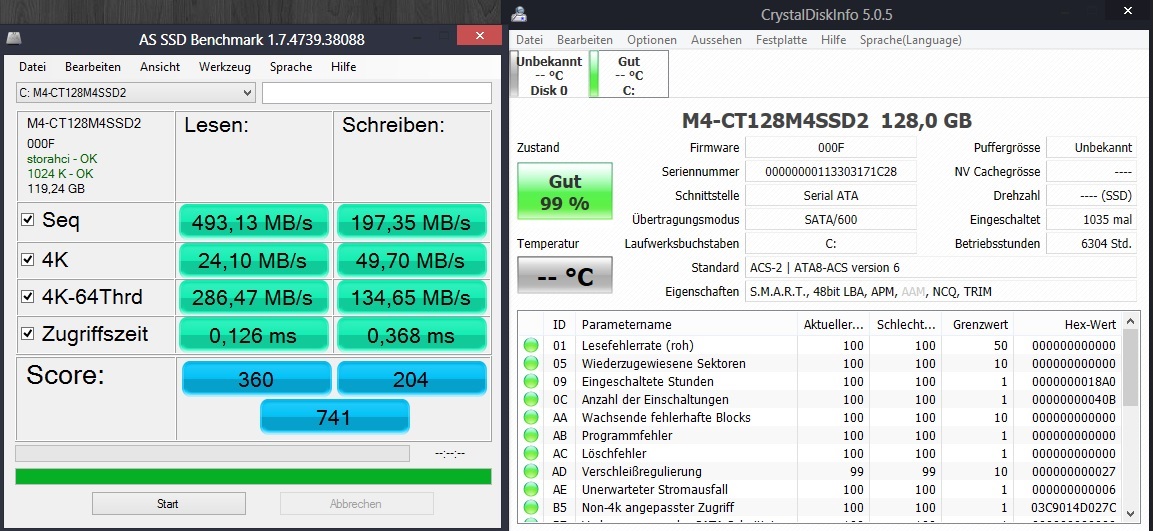Click the read Score 360 box
1154x531 pixels.
(x=256, y=379)
